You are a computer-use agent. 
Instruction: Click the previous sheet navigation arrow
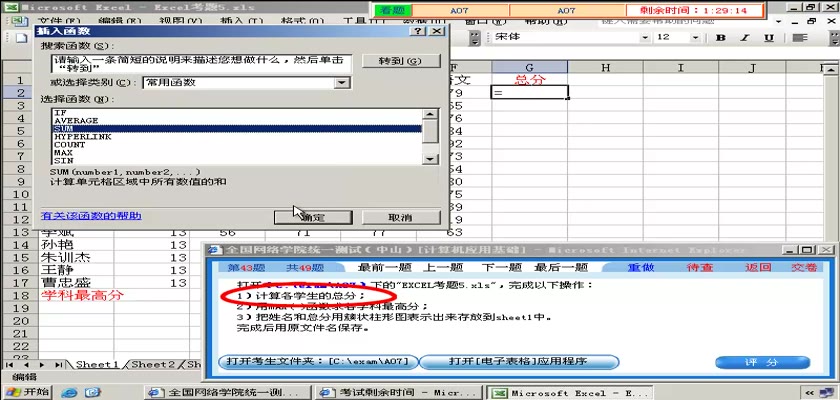[x=26, y=365]
